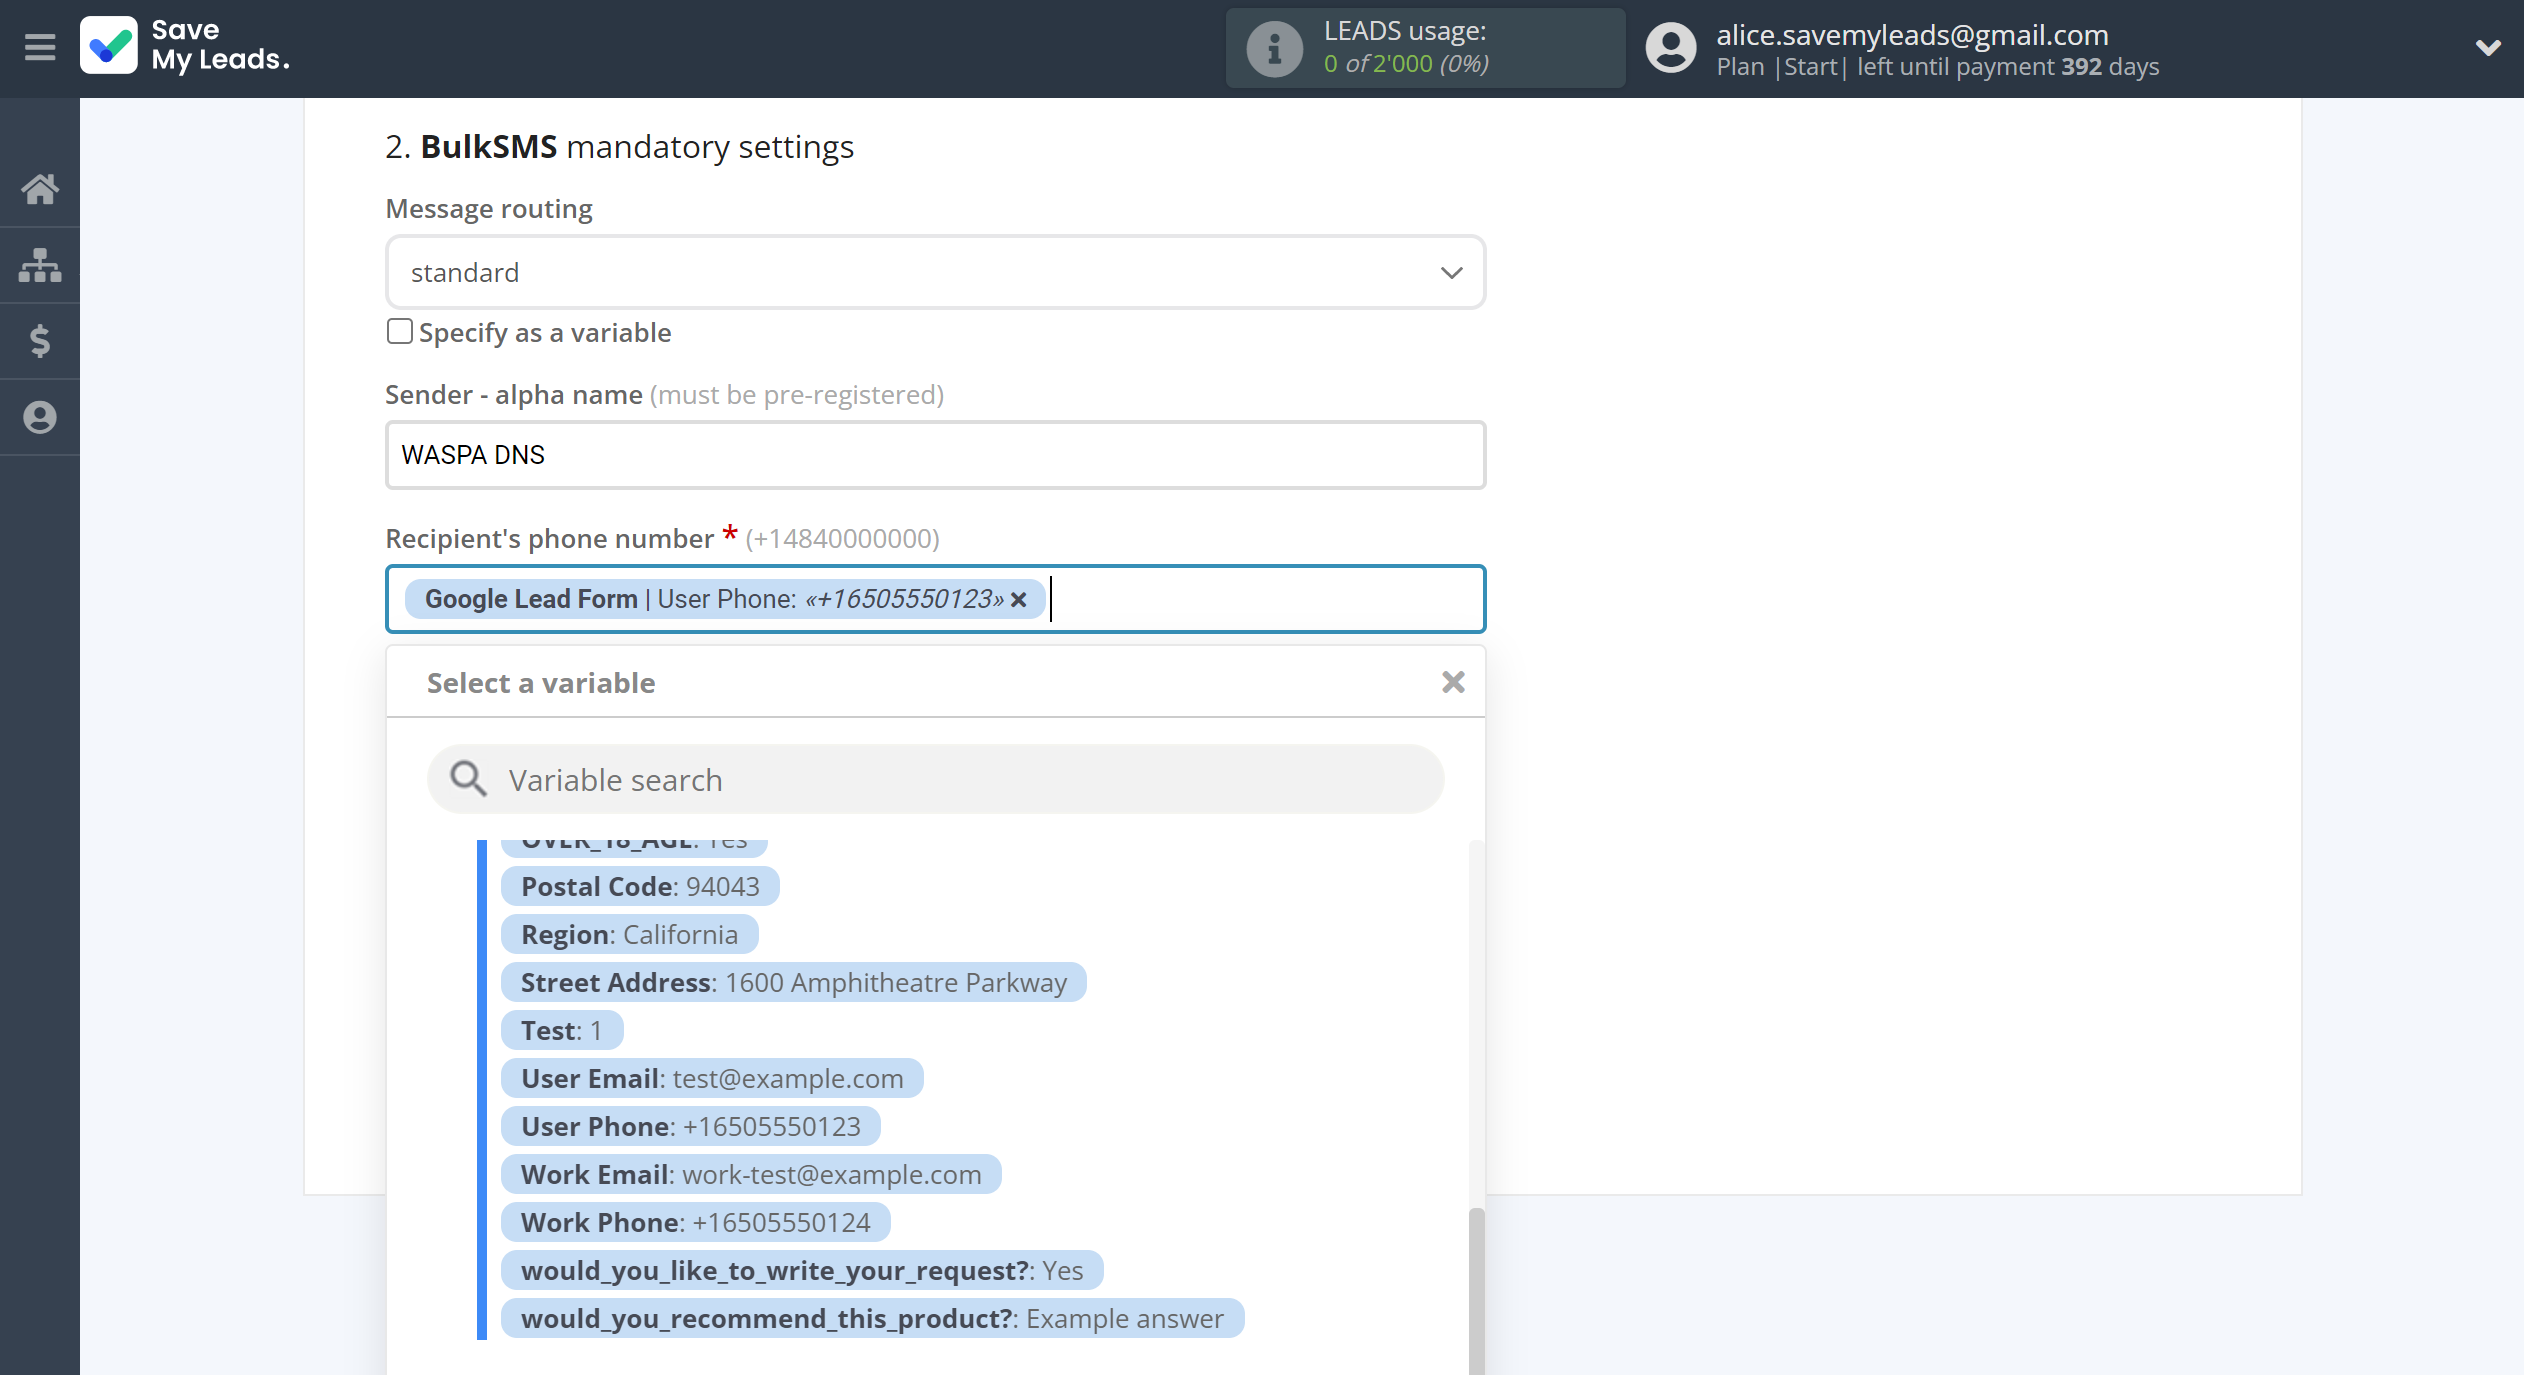2524x1375 pixels.
Task: Go to the home dashboard icon
Action: point(40,188)
